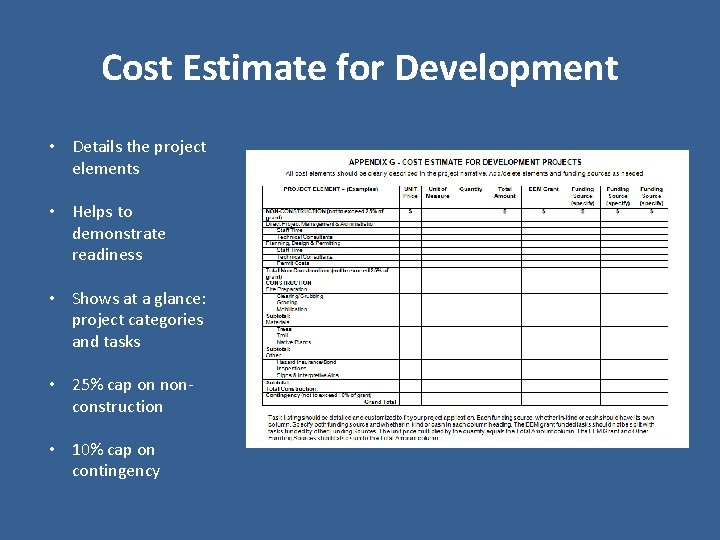Click the bullet 'Details the project elements'
This screenshot has width=720, height=540.
[x=139, y=158]
